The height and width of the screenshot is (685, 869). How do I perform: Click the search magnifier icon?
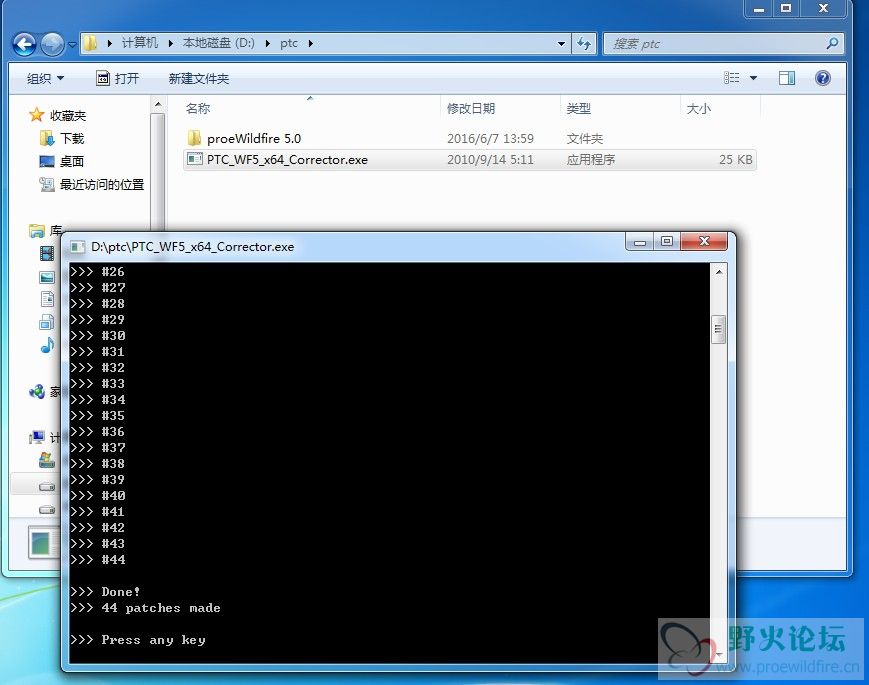832,43
